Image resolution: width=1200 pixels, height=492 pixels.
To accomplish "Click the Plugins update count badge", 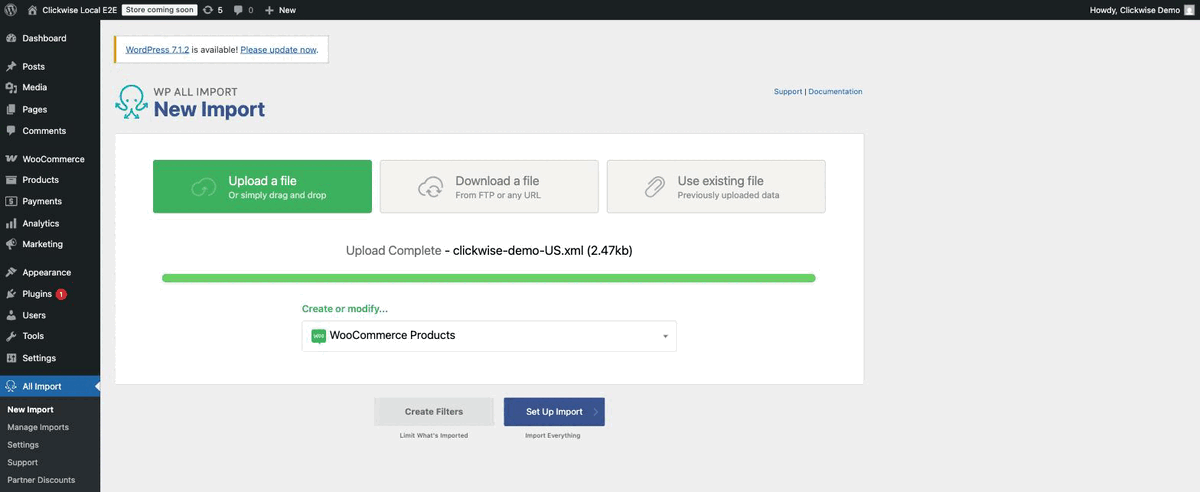I will [61, 294].
